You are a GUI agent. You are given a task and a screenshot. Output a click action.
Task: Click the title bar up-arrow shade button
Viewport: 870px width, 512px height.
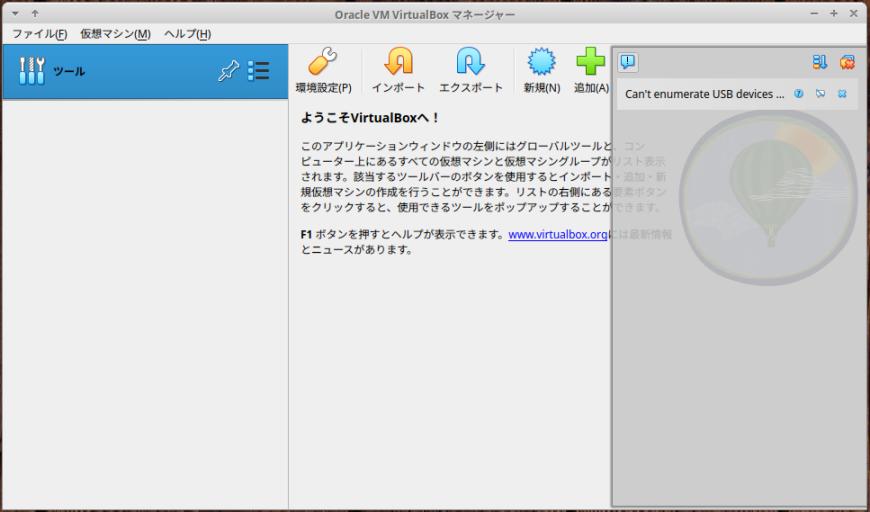coord(35,13)
